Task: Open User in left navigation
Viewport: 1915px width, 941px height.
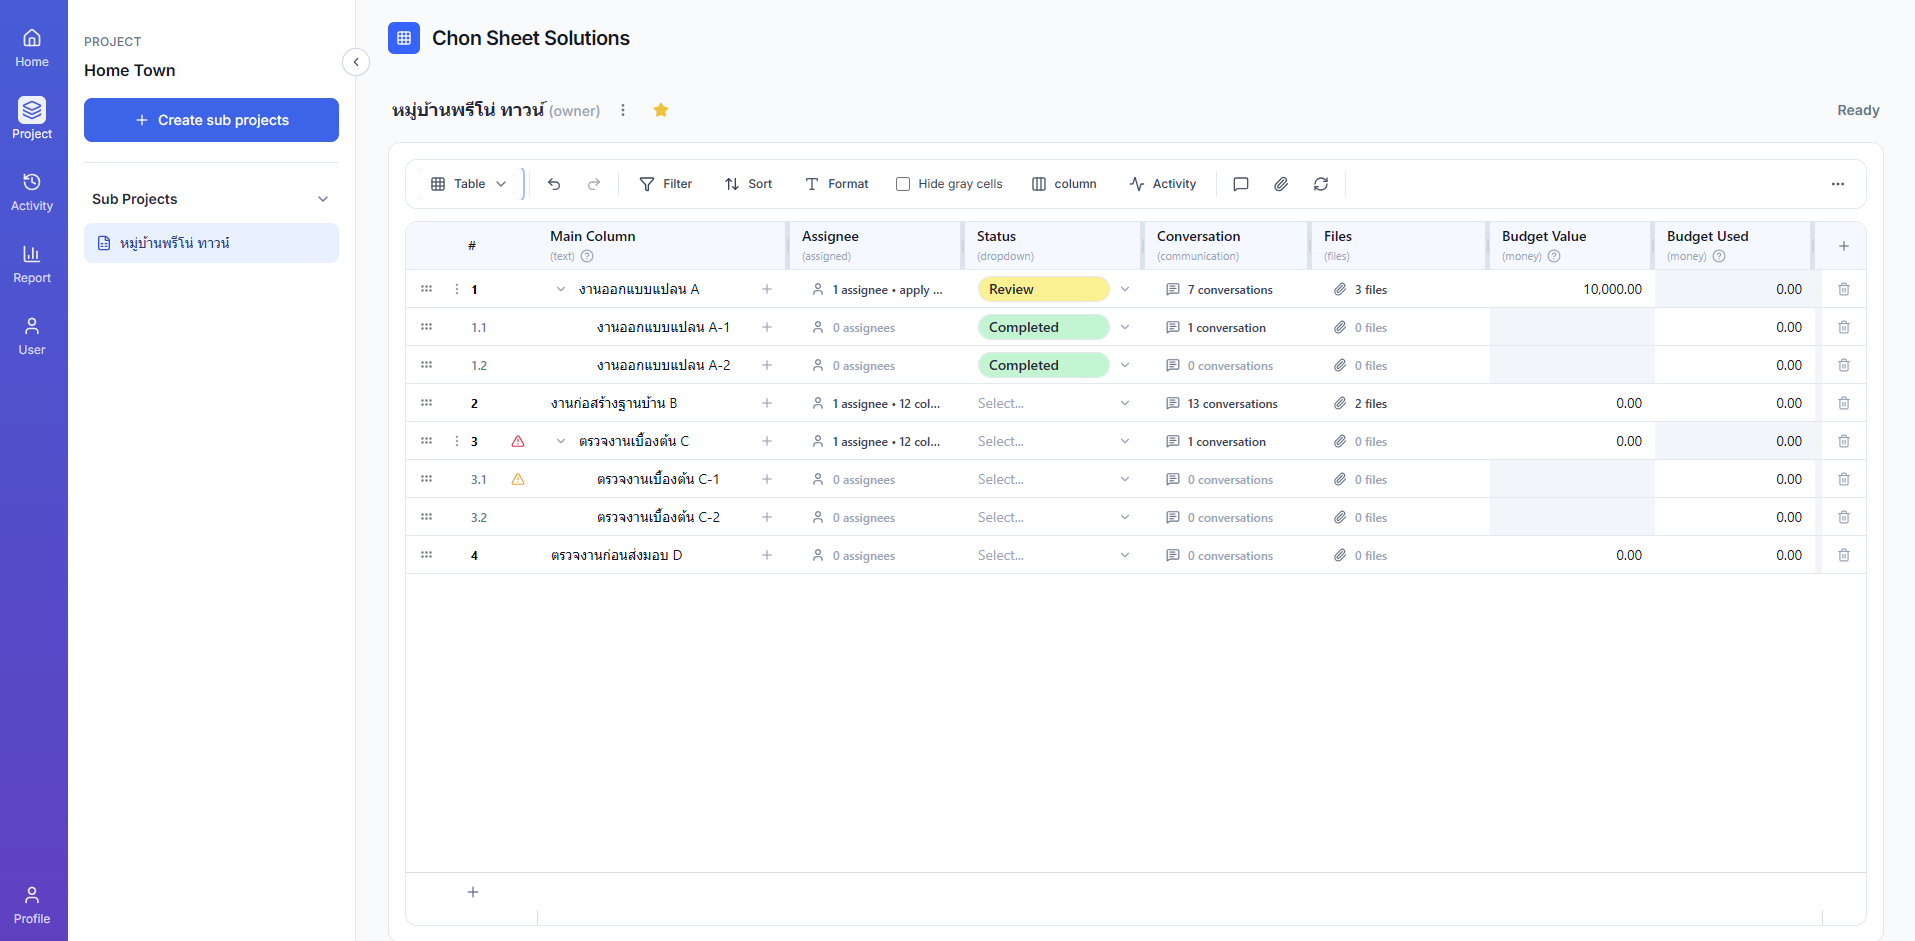Action: click(x=32, y=336)
